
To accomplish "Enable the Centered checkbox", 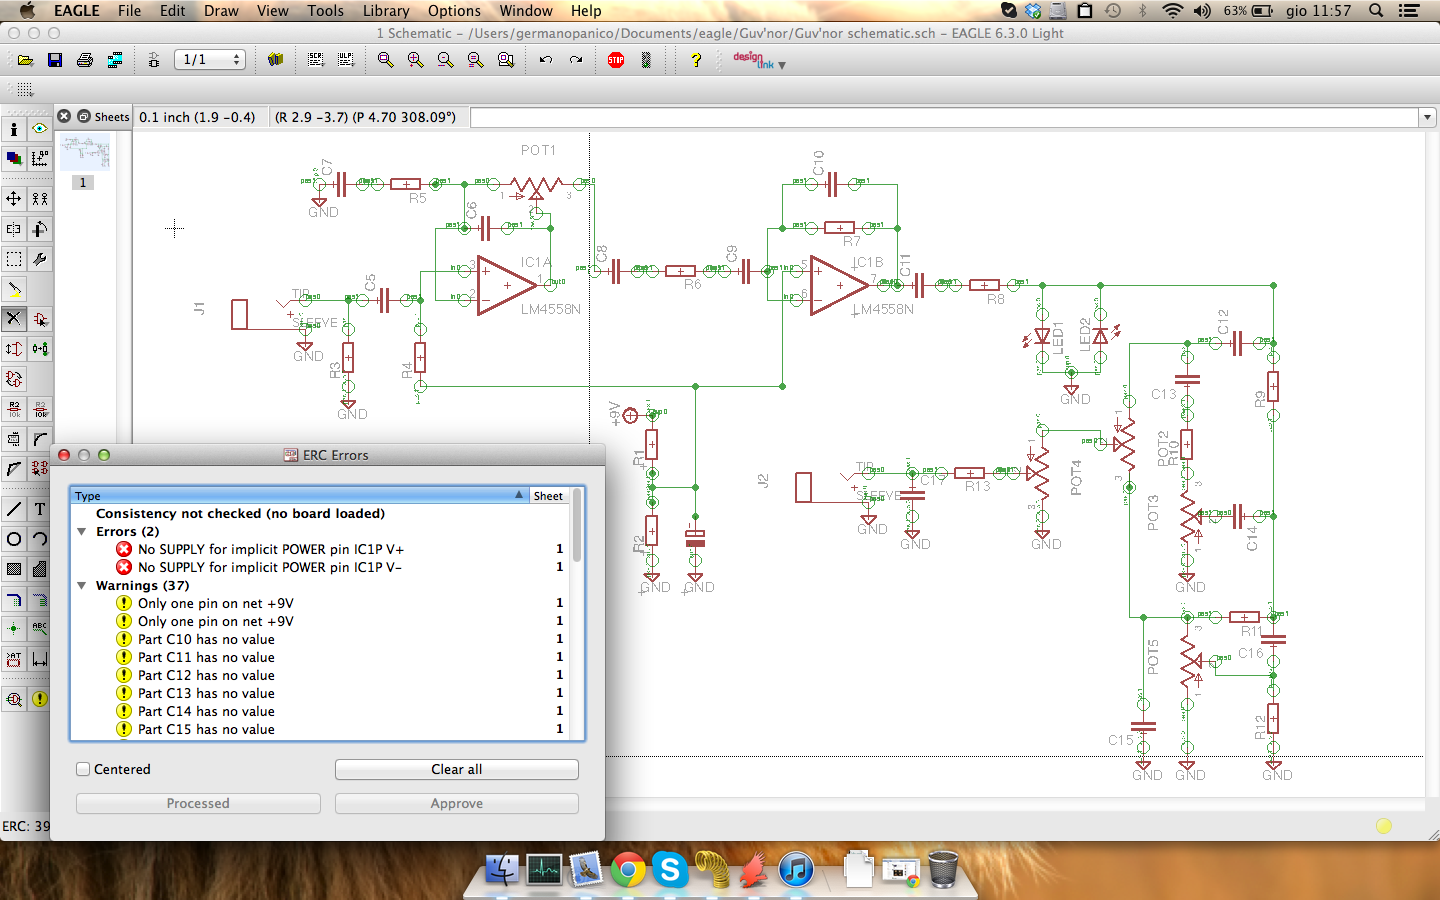I will click(x=84, y=769).
